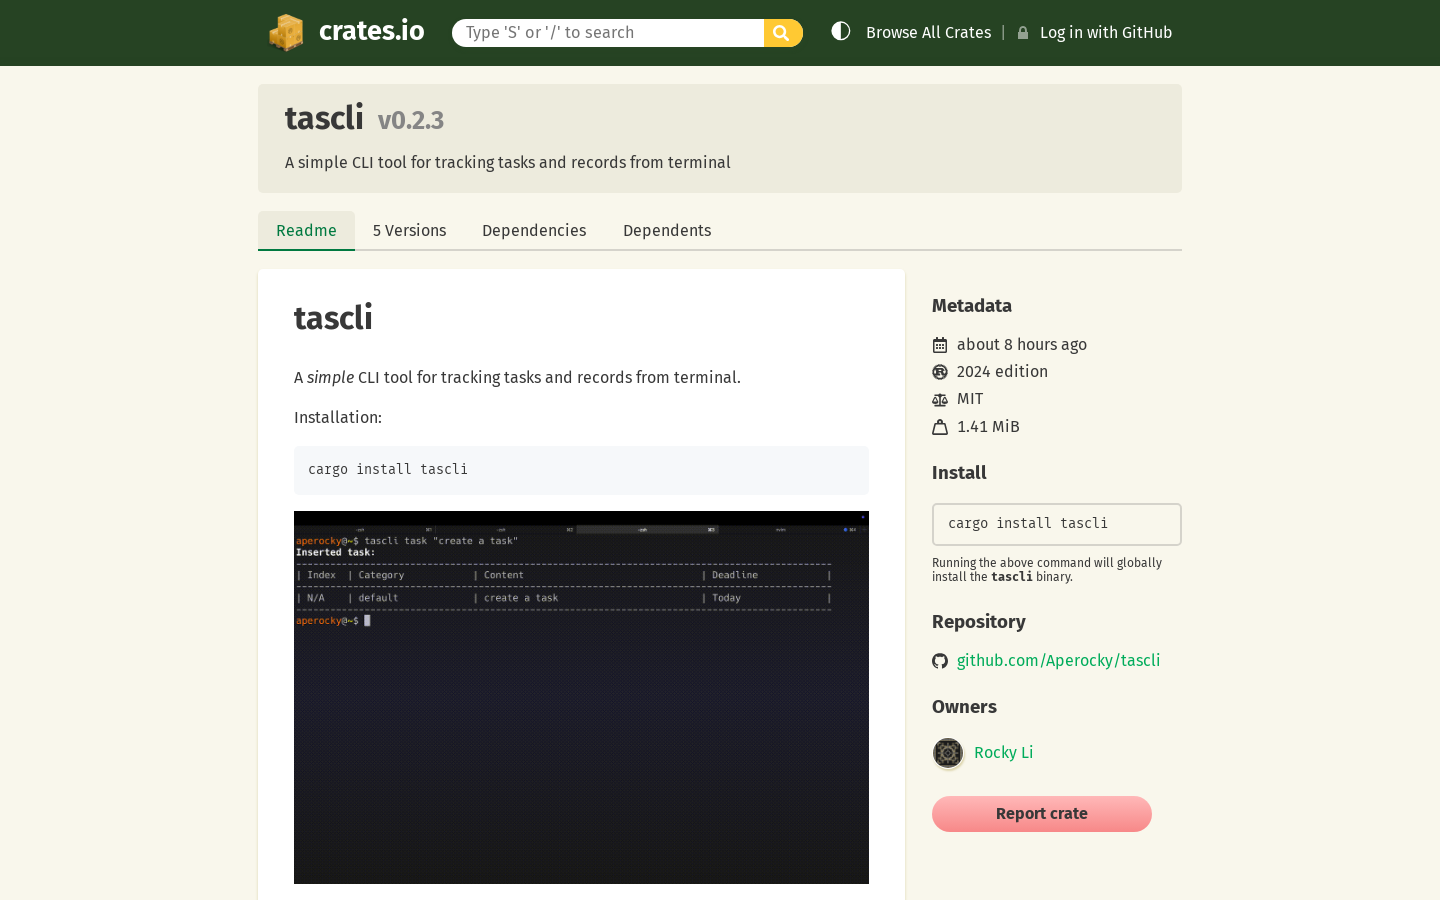Click the '2024 edition' text
Screen dimensions: 1440x900
1002,371
